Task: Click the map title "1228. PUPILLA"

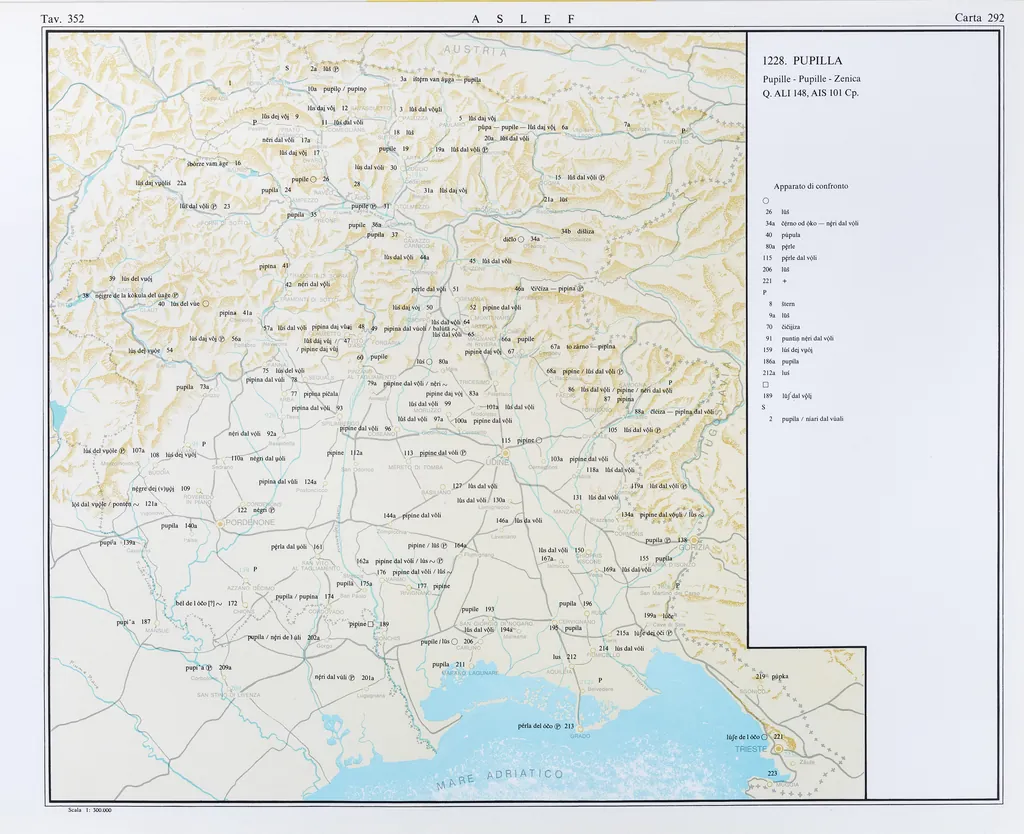Action: coord(802,60)
